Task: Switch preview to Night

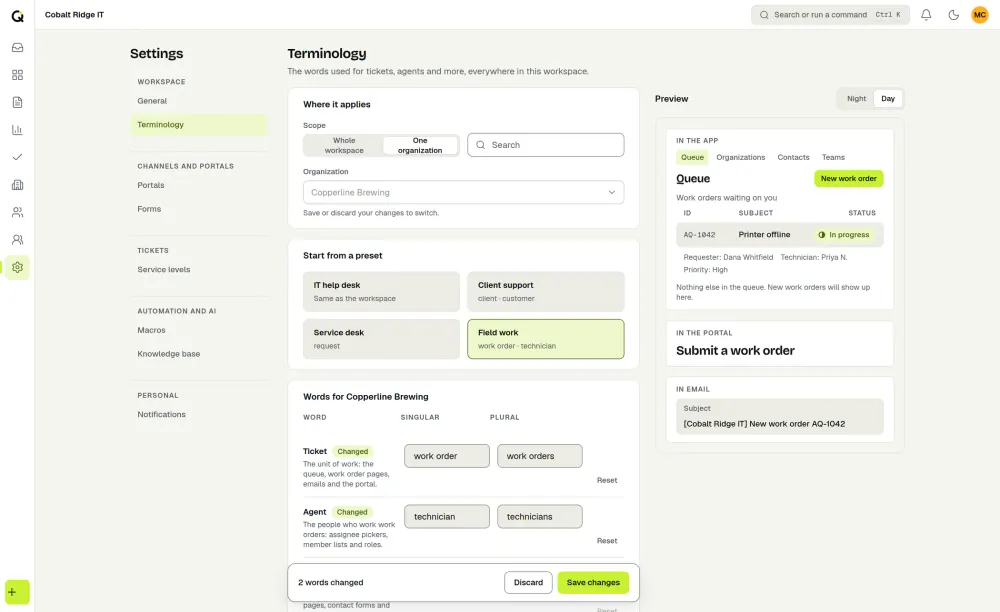Action: pyautogui.click(x=856, y=99)
